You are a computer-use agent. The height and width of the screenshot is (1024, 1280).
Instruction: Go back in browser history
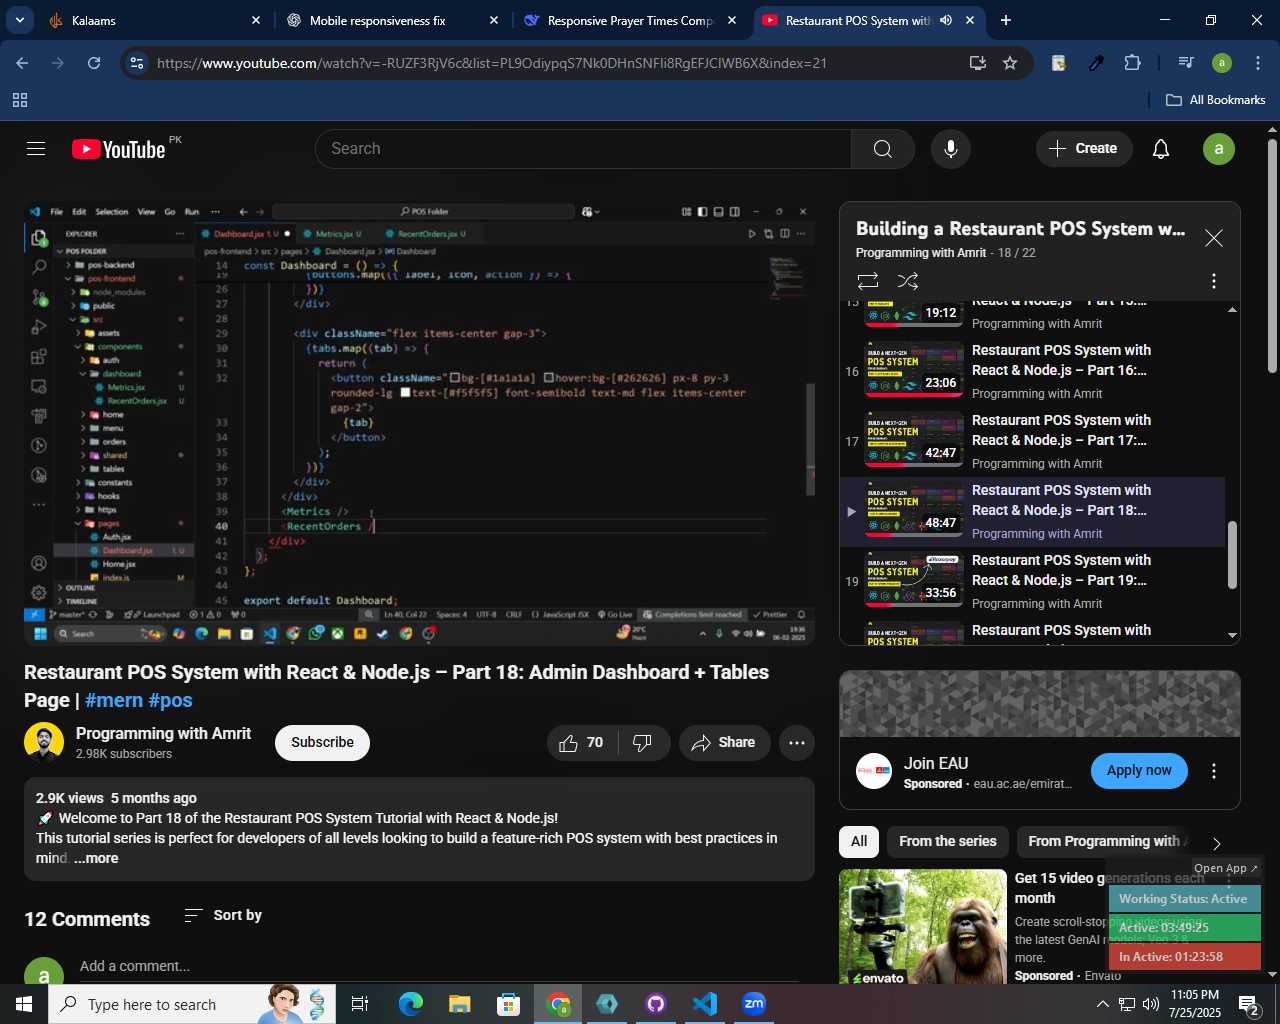tap(22, 63)
